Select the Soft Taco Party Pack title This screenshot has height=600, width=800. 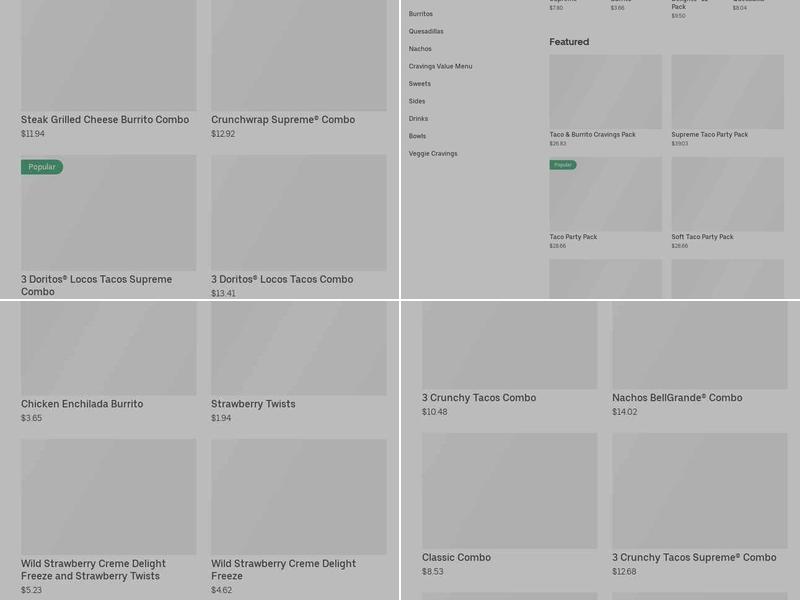pos(702,237)
